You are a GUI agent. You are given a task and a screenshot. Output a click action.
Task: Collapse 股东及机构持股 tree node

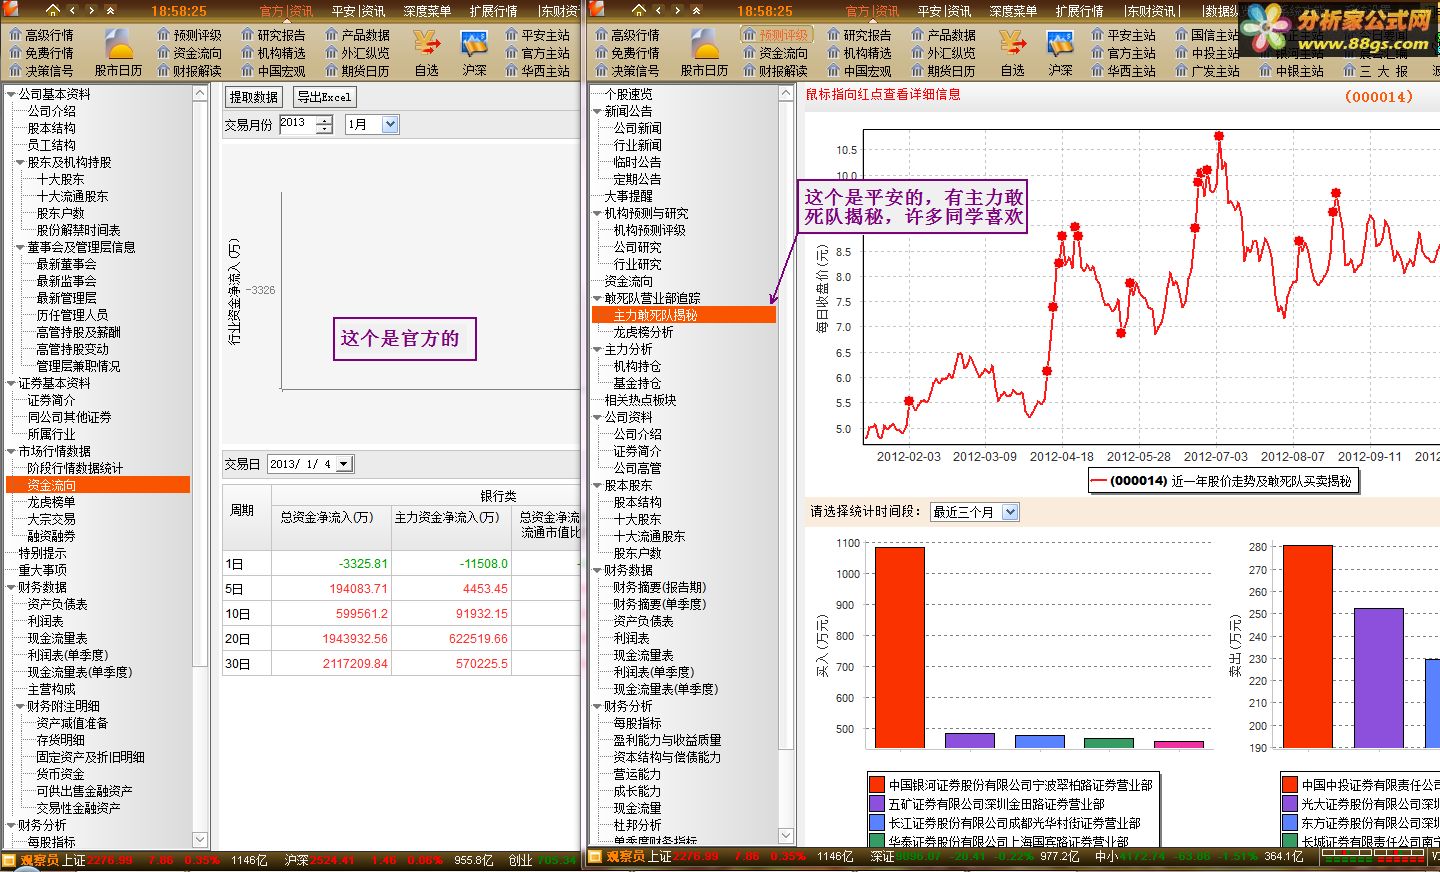(x=20, y=162)
